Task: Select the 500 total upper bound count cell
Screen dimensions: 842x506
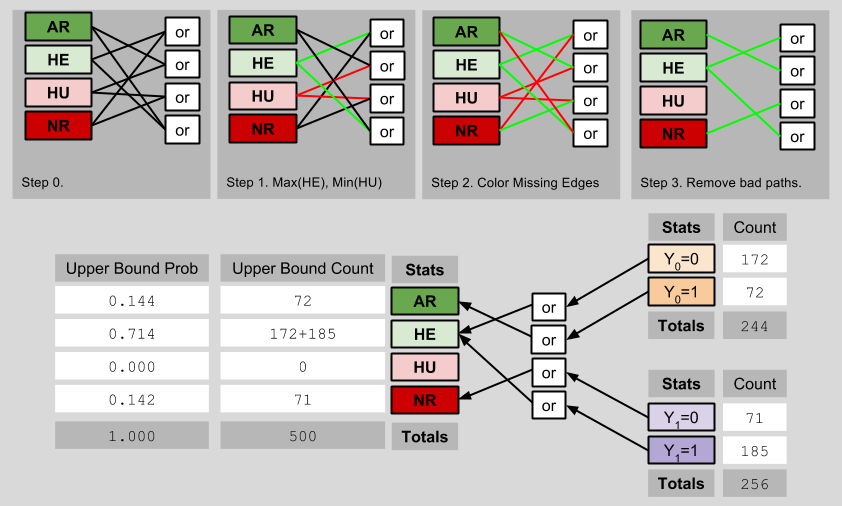Action: [302, 436]
